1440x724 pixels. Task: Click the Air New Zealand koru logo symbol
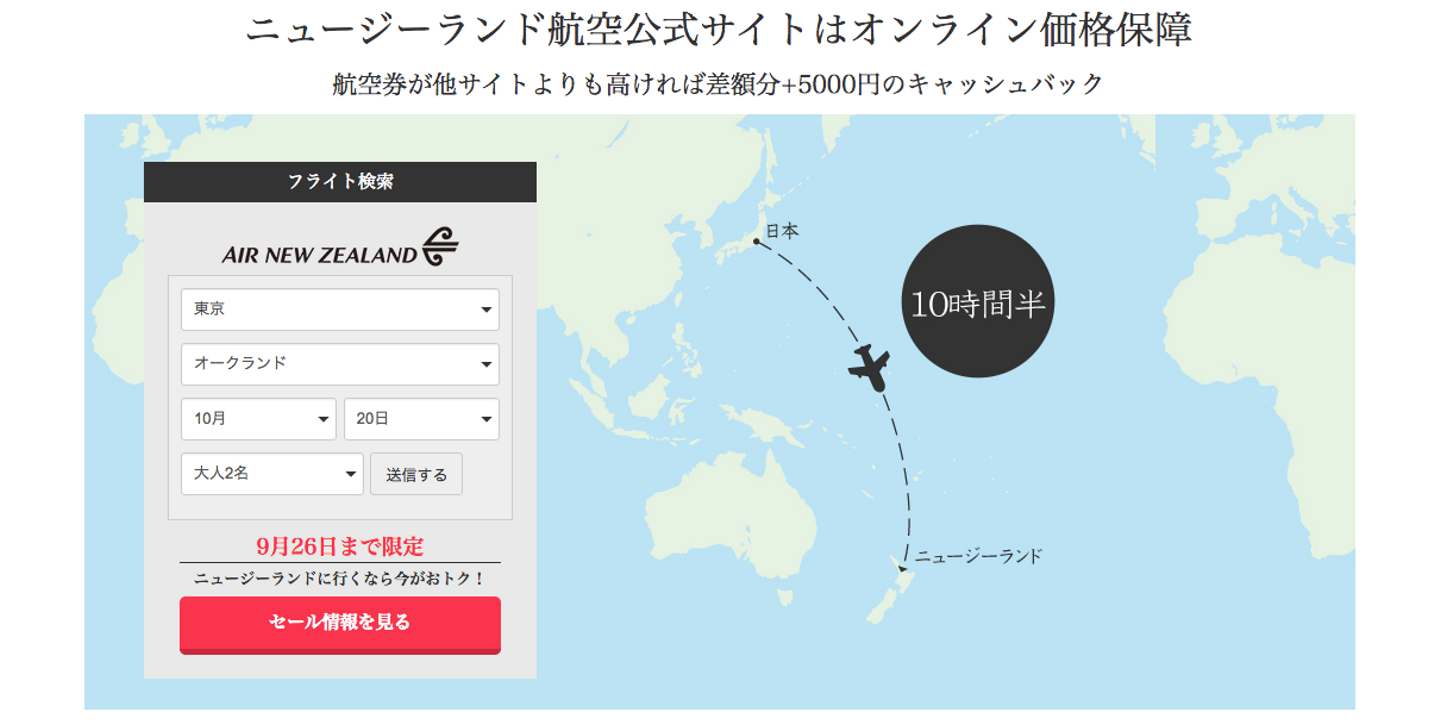(440, 246)
